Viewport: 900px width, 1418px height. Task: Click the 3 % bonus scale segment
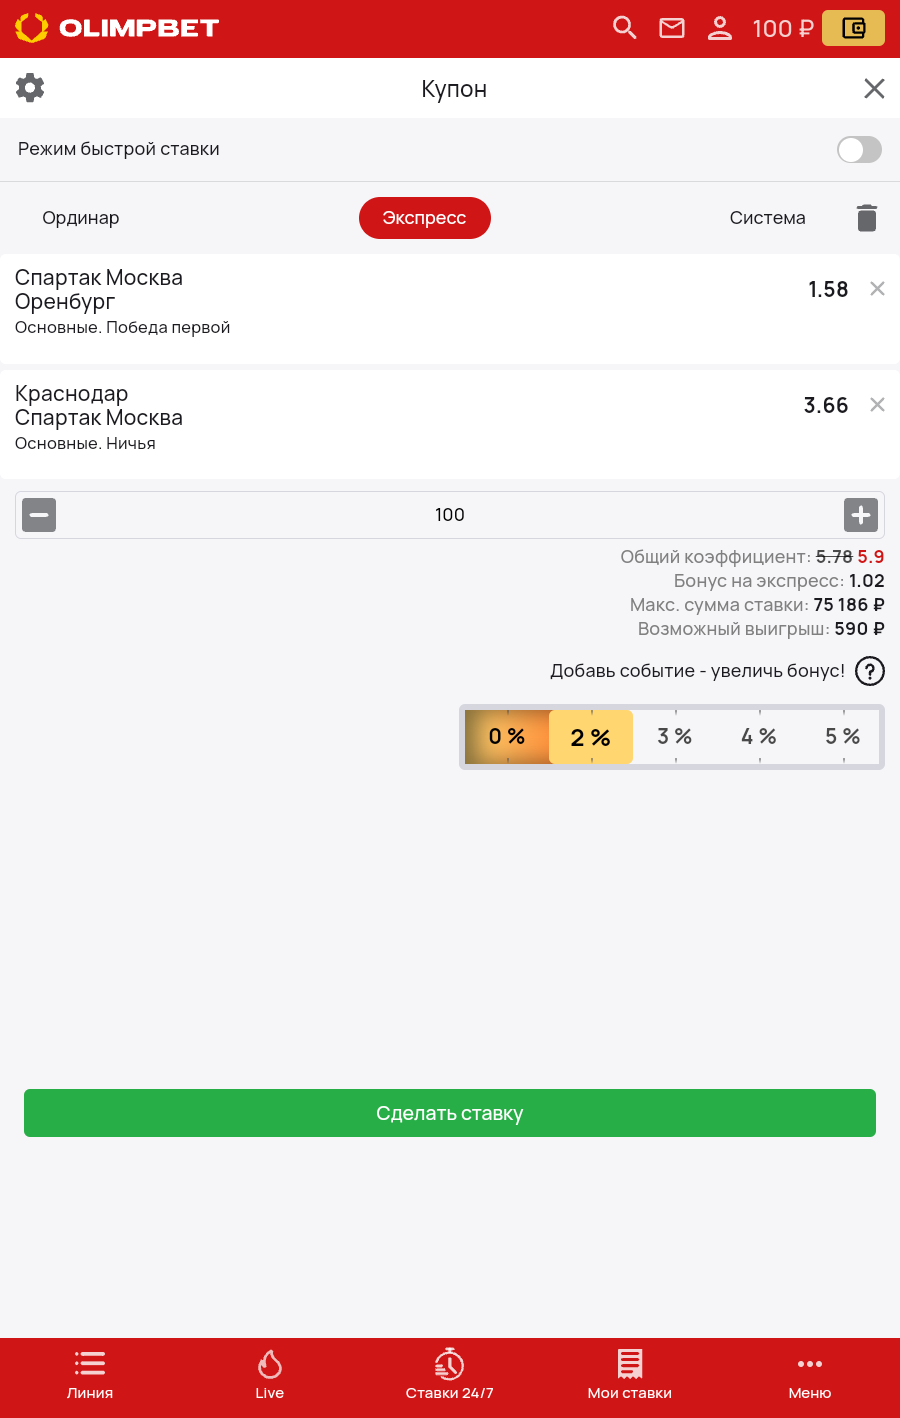point(675,737)
